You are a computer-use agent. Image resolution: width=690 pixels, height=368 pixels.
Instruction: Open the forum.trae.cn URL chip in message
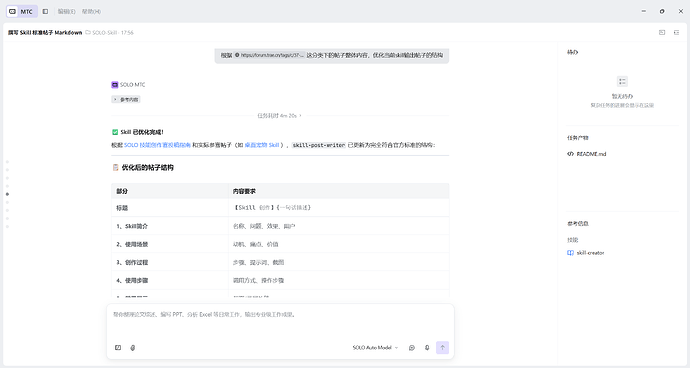tap(269, 55)
